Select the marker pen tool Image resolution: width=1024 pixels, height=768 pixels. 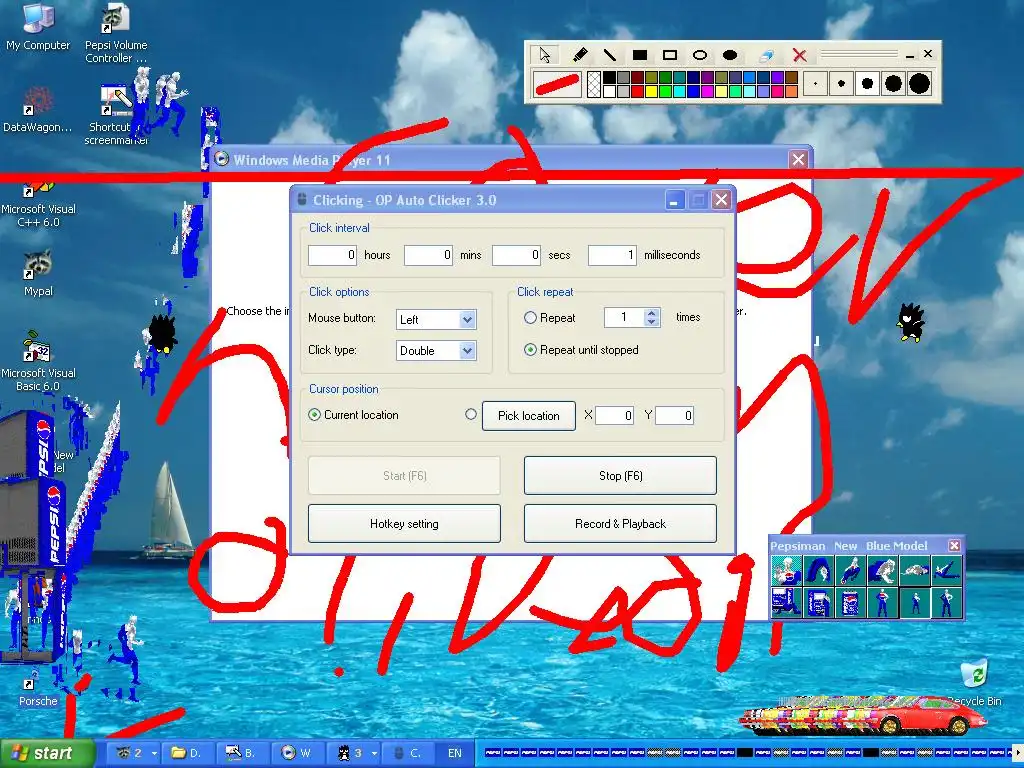pyautogui.click(x=579, y=55)
